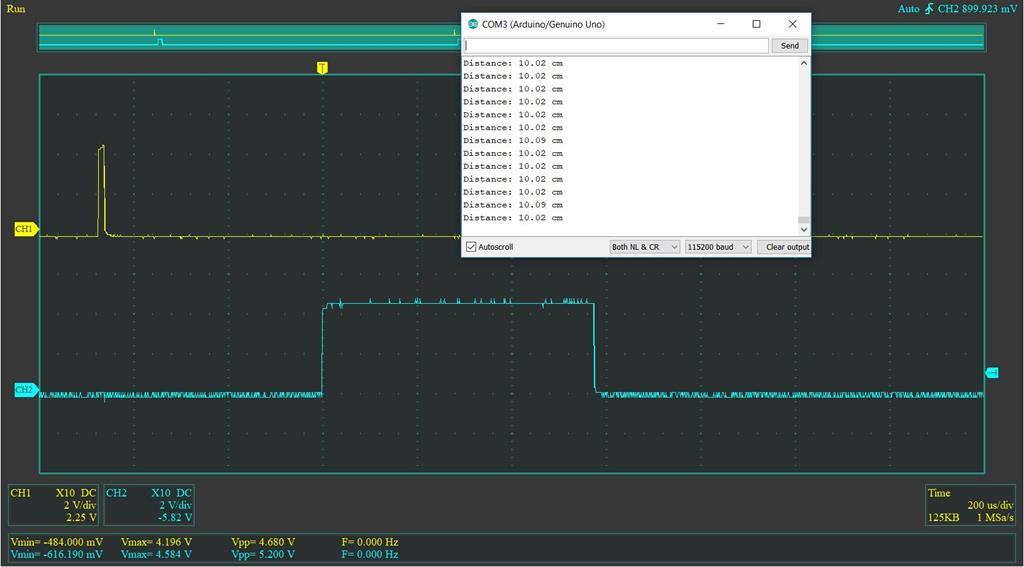The image size is (1024, 567).
Task: Click the Vmin= -616.190 mV measurement
Action: click(56, 555)
